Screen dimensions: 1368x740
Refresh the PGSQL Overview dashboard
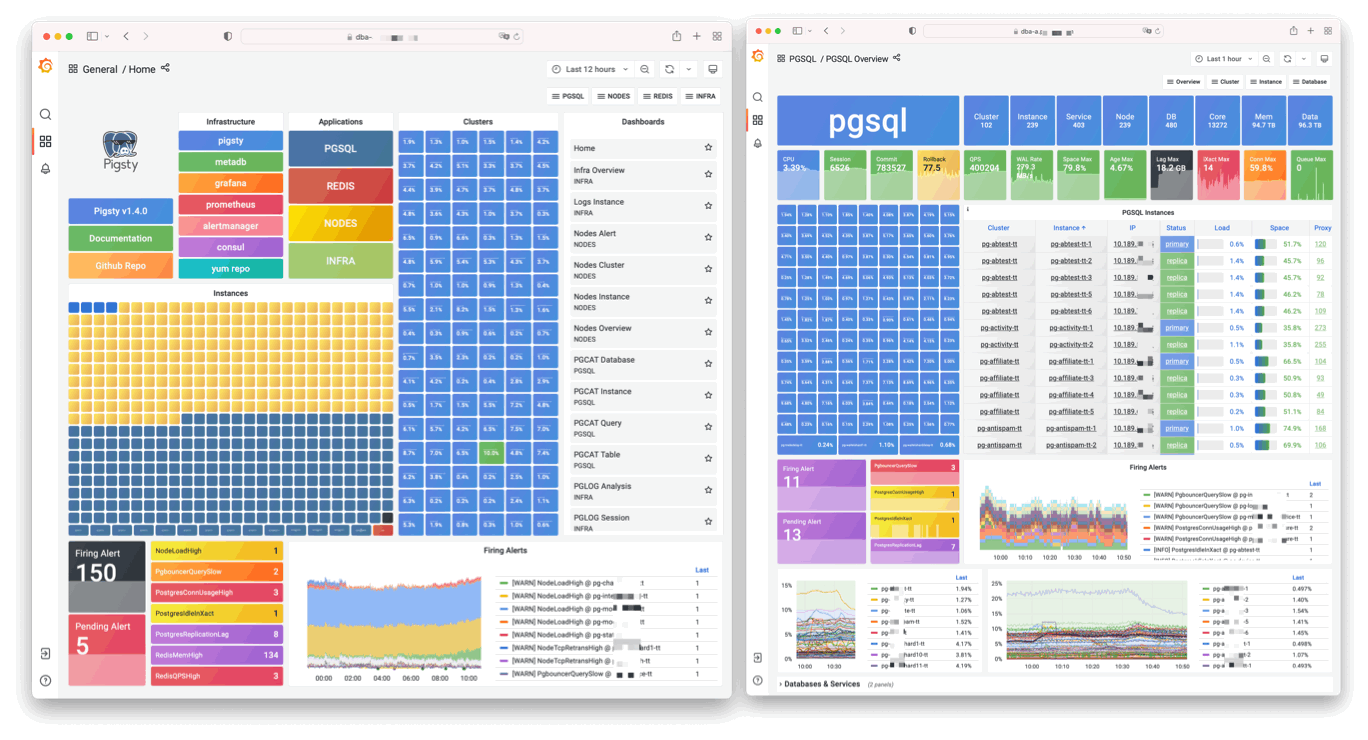click(x=1288, y=59)
